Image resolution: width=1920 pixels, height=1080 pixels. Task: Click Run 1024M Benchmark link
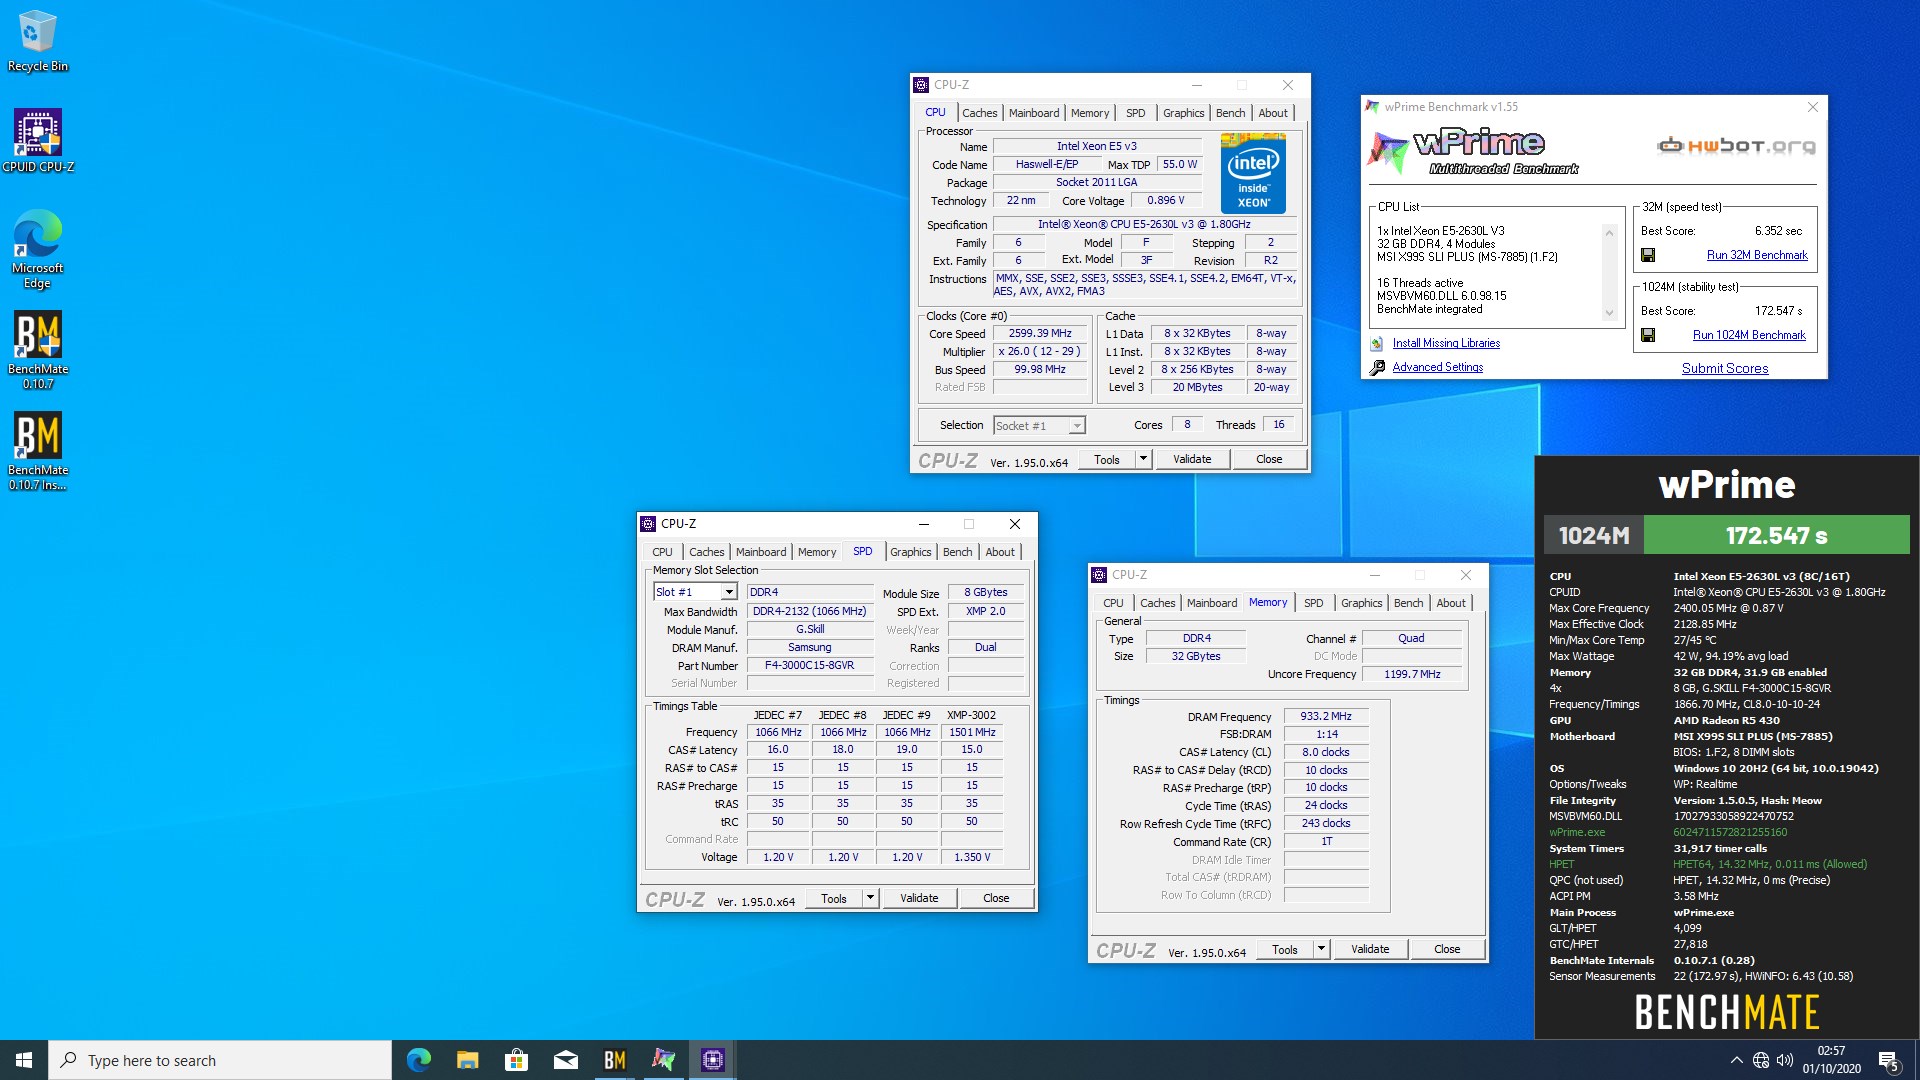point(1749,335)
